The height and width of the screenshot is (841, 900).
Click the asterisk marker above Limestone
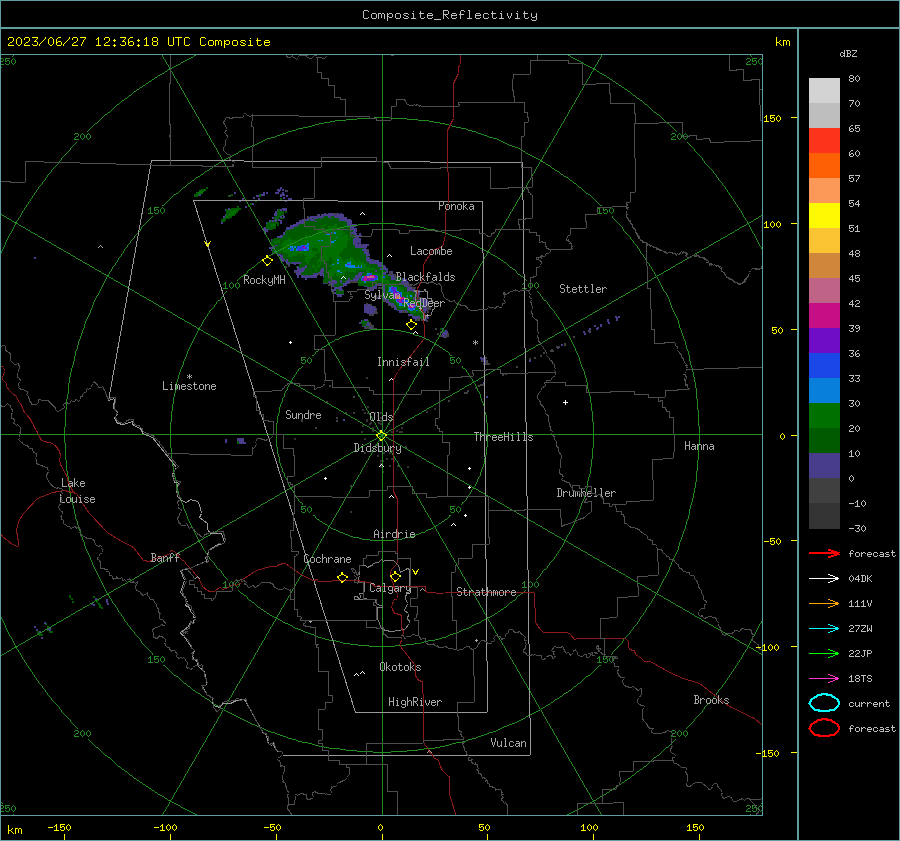189,377
